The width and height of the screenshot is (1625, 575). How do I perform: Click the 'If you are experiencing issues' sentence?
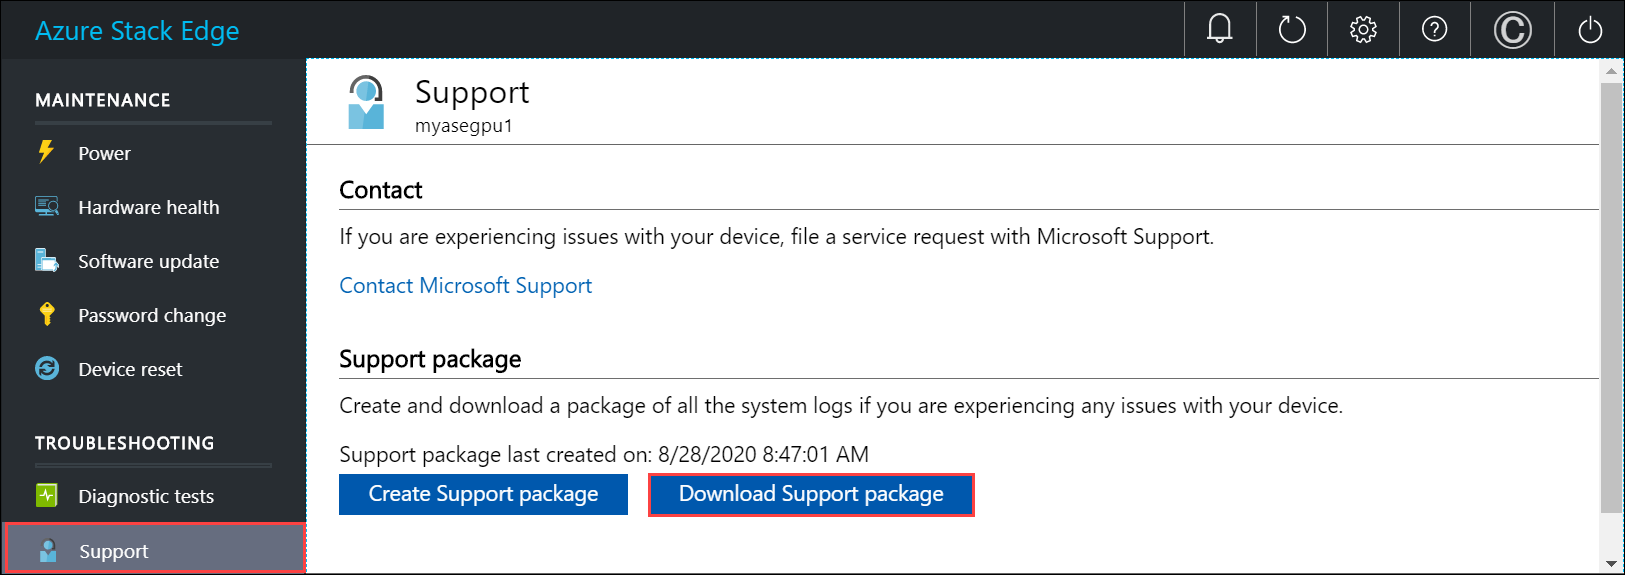(x=776, y=237)
